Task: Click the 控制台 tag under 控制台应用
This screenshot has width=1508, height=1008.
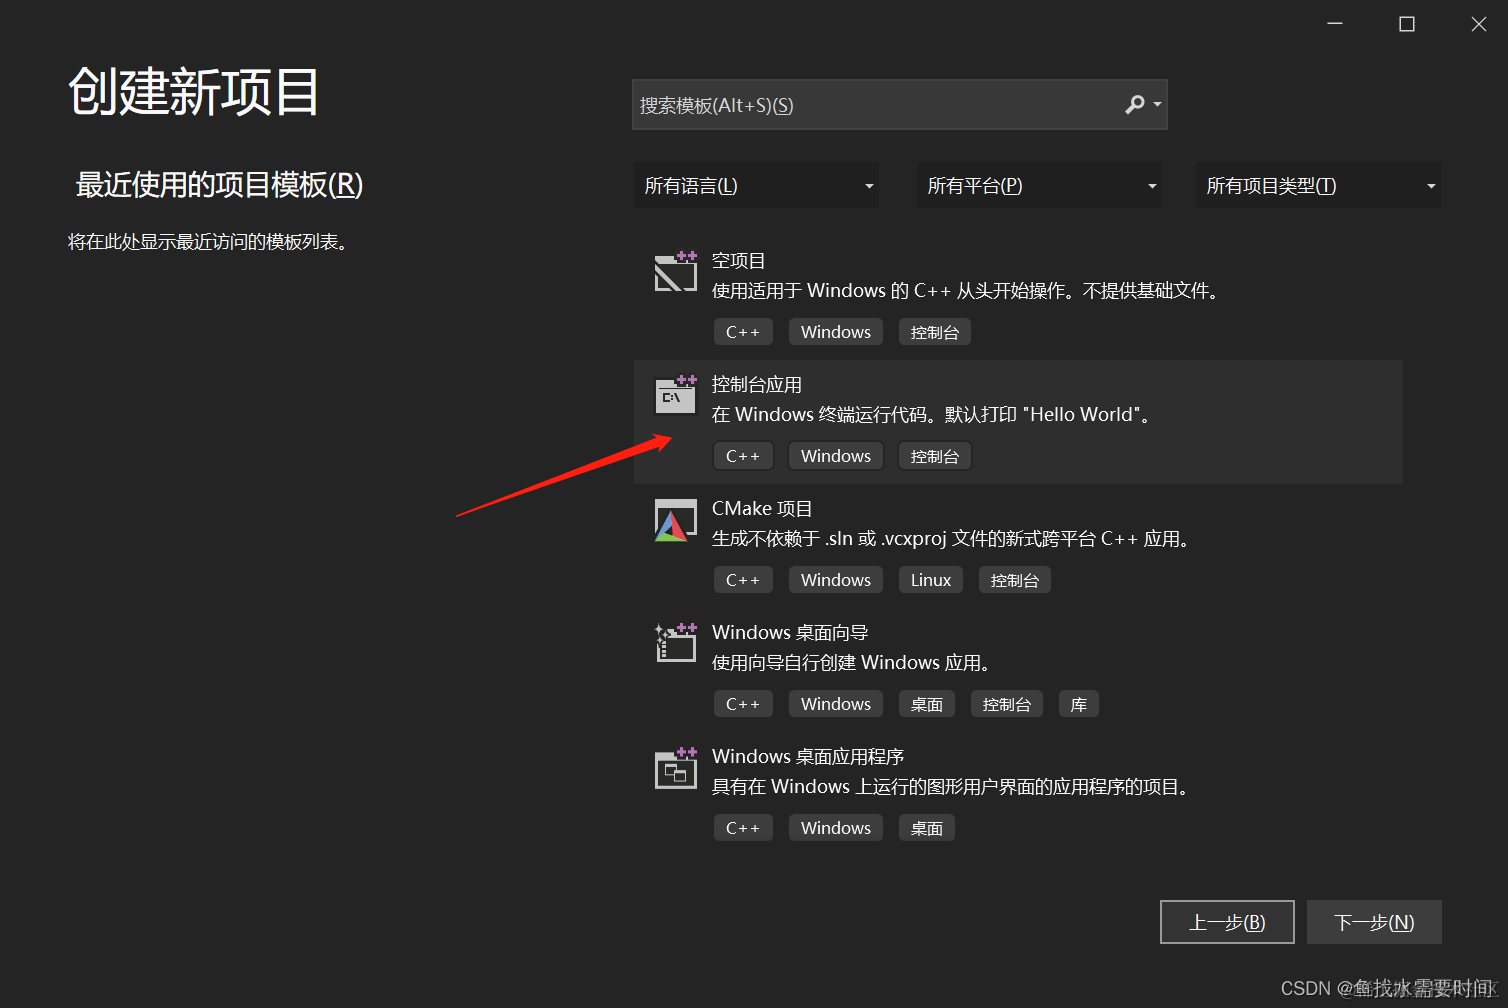Action: [x=934, y=456]
